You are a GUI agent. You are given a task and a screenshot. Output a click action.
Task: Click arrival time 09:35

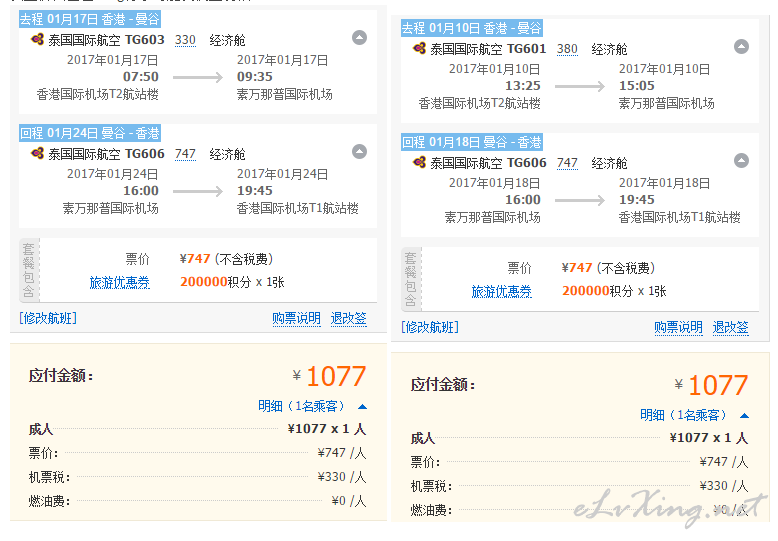click(255, 77)
